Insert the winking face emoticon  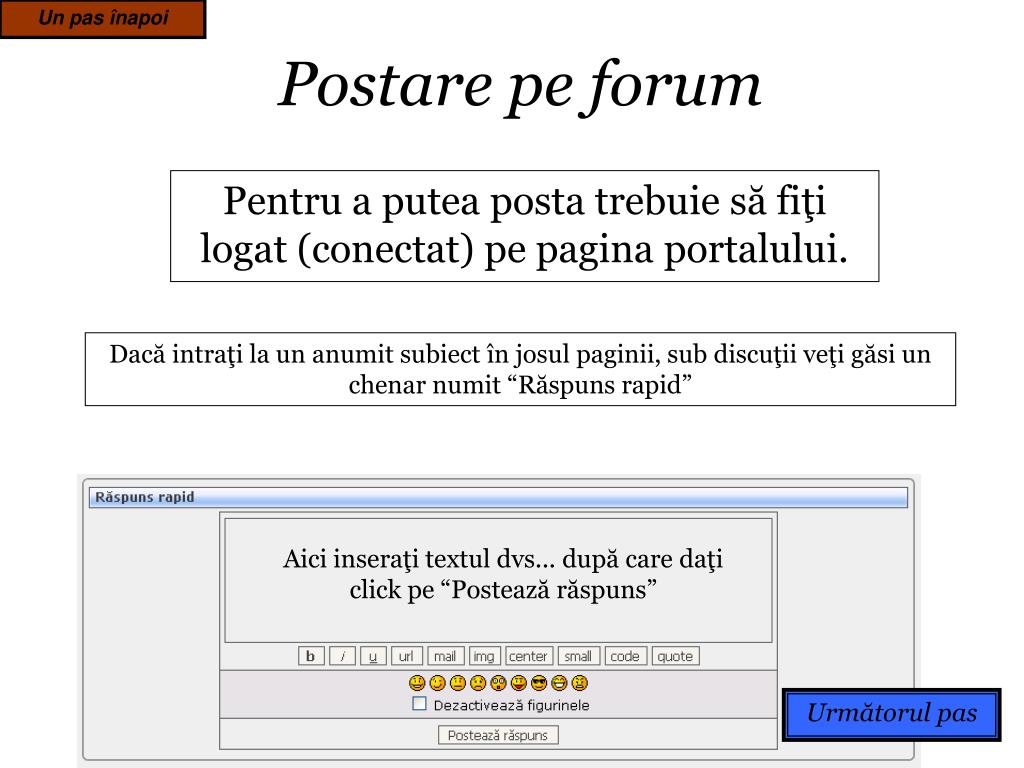(438, 683)
